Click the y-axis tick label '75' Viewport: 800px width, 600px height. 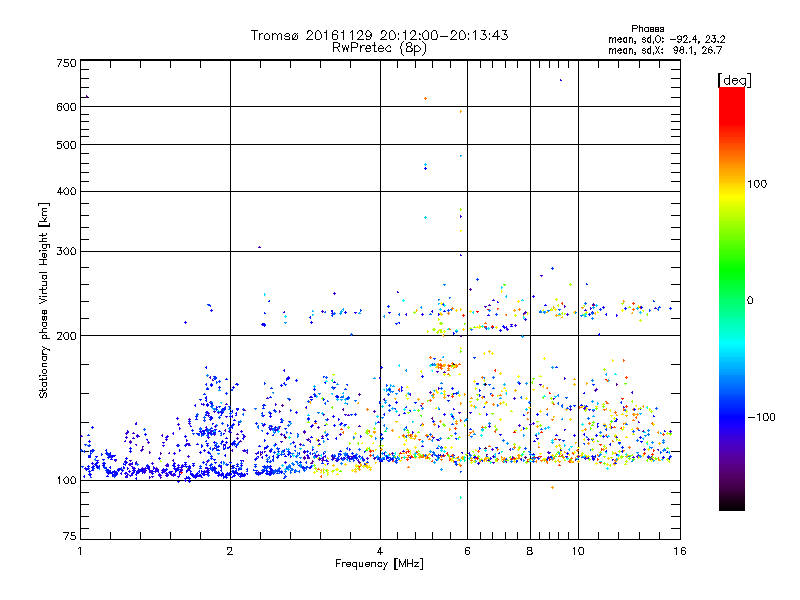[70, 536]
